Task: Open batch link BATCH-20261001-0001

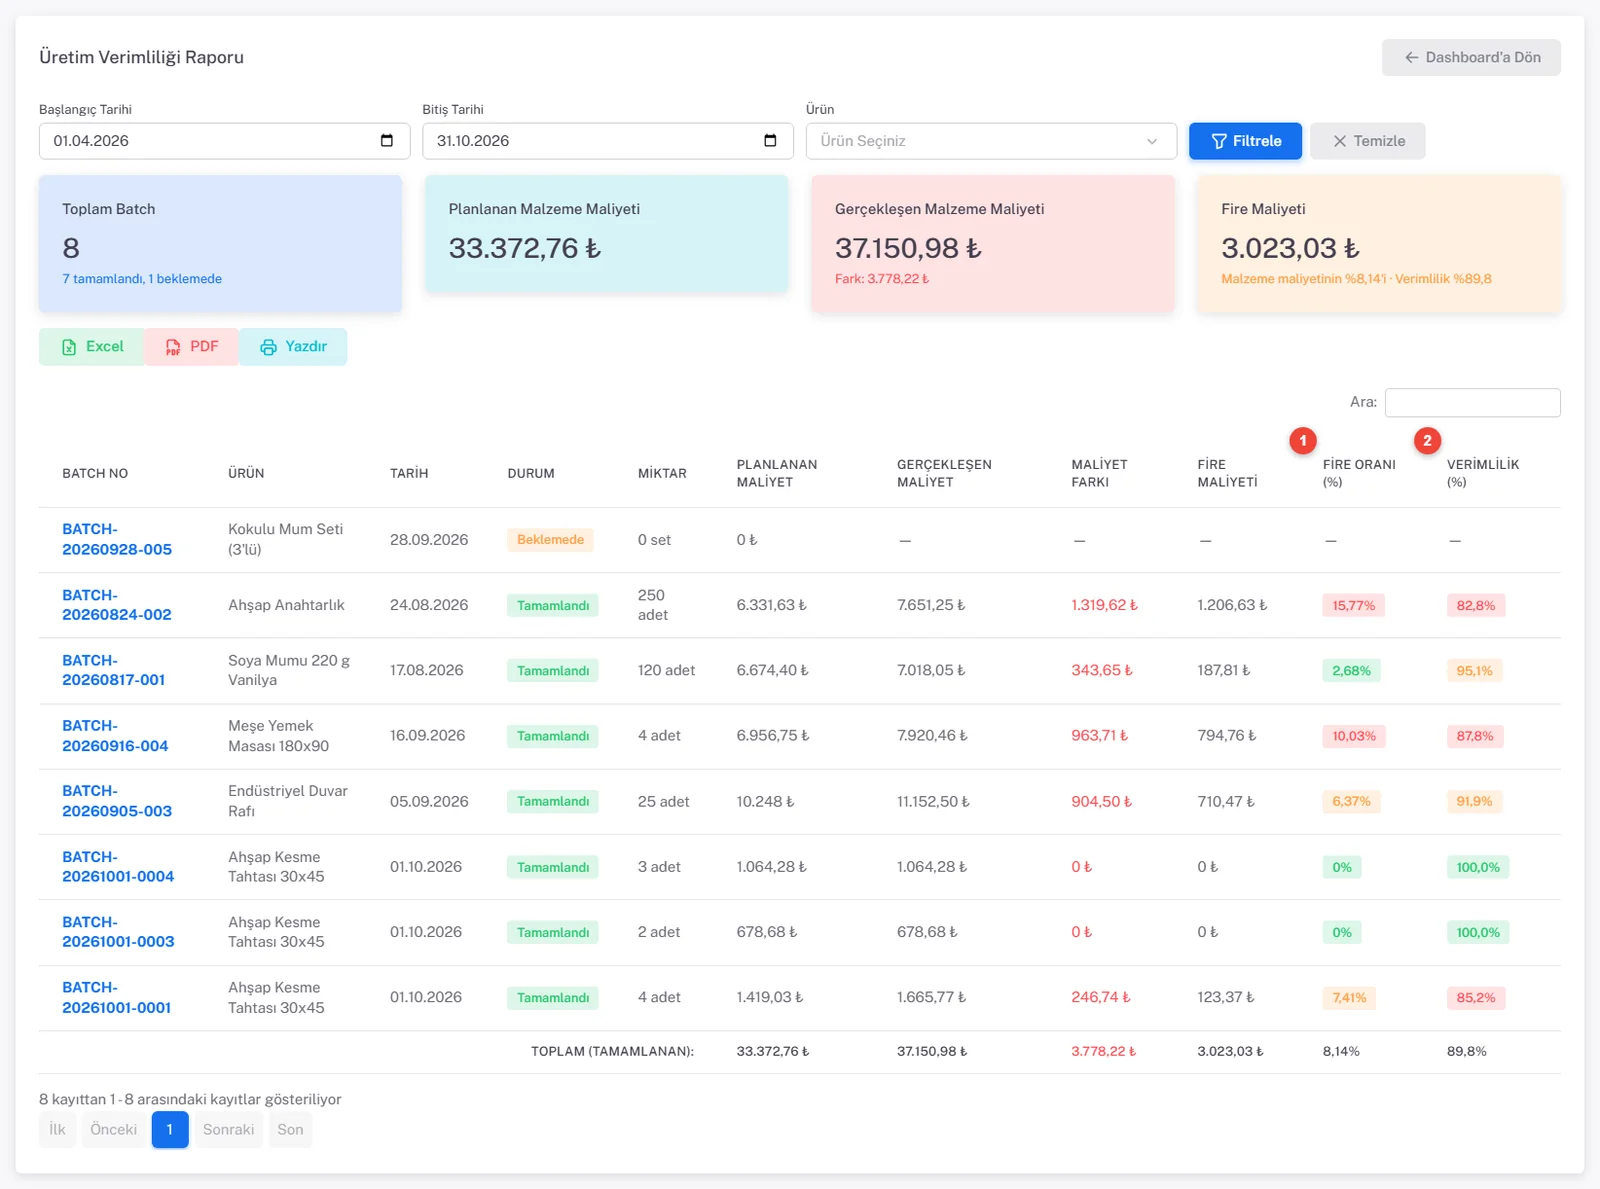Action: (x=116, y=998)
